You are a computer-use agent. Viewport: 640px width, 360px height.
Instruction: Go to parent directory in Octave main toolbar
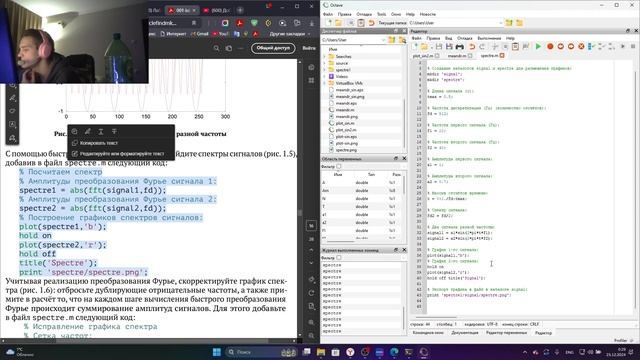(509, 23)
